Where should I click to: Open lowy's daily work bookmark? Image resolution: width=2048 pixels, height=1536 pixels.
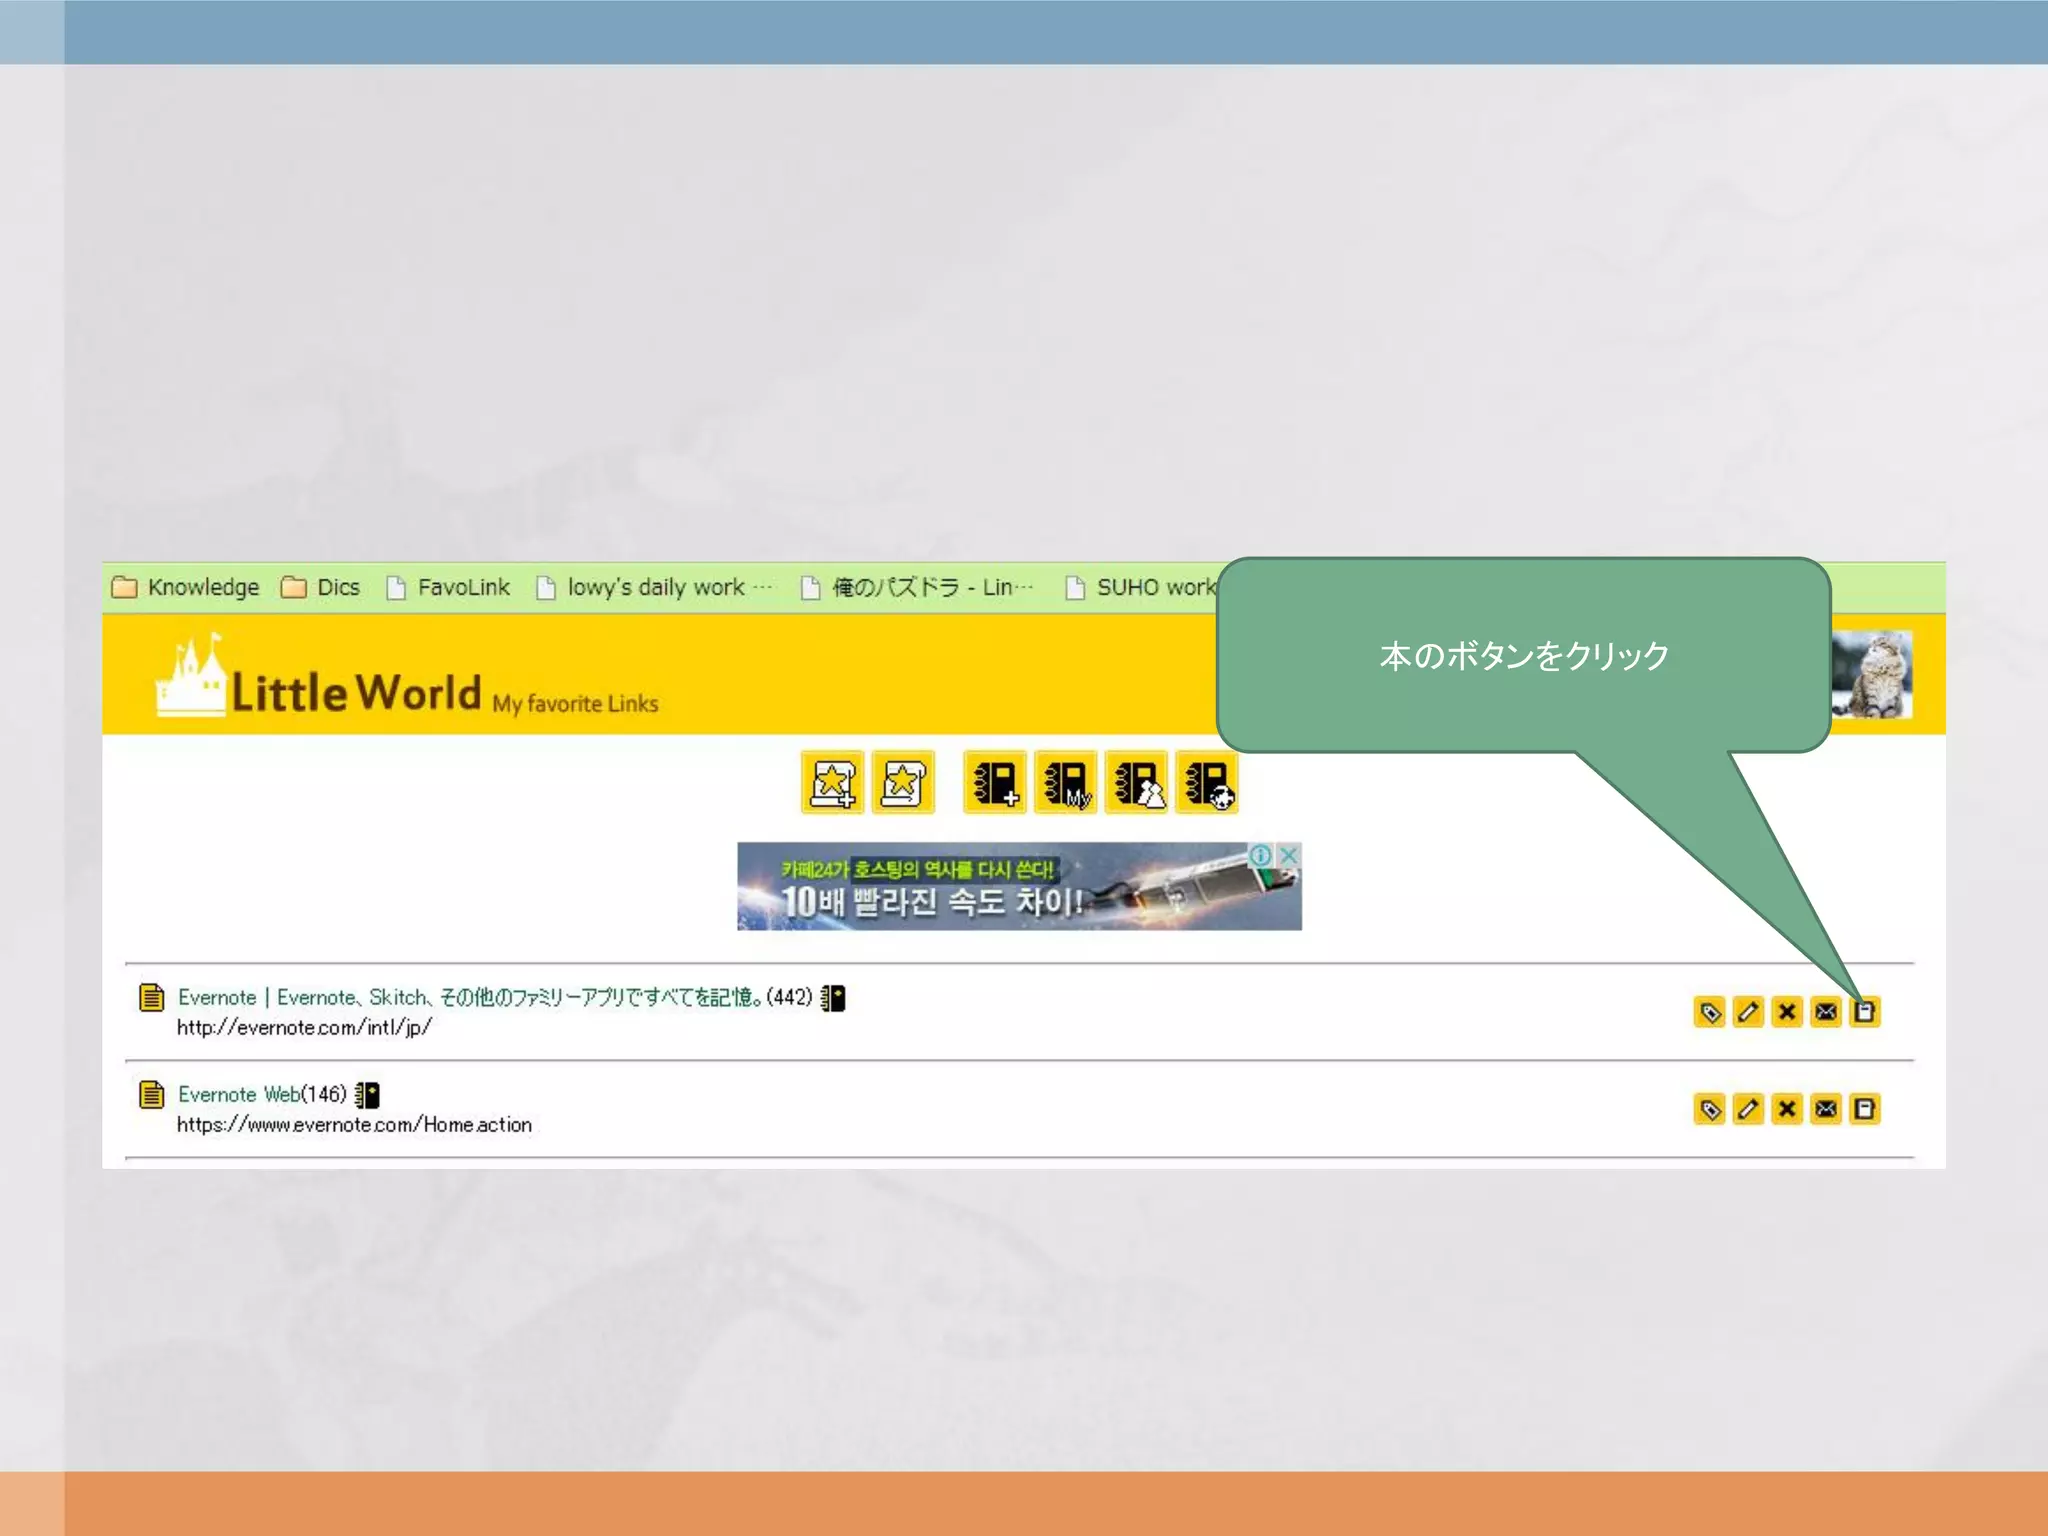tap(655, 587)
